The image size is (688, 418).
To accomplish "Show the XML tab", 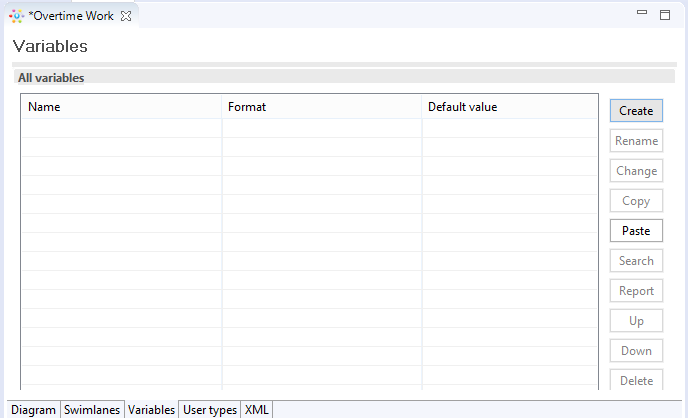I will pos(256,410).
